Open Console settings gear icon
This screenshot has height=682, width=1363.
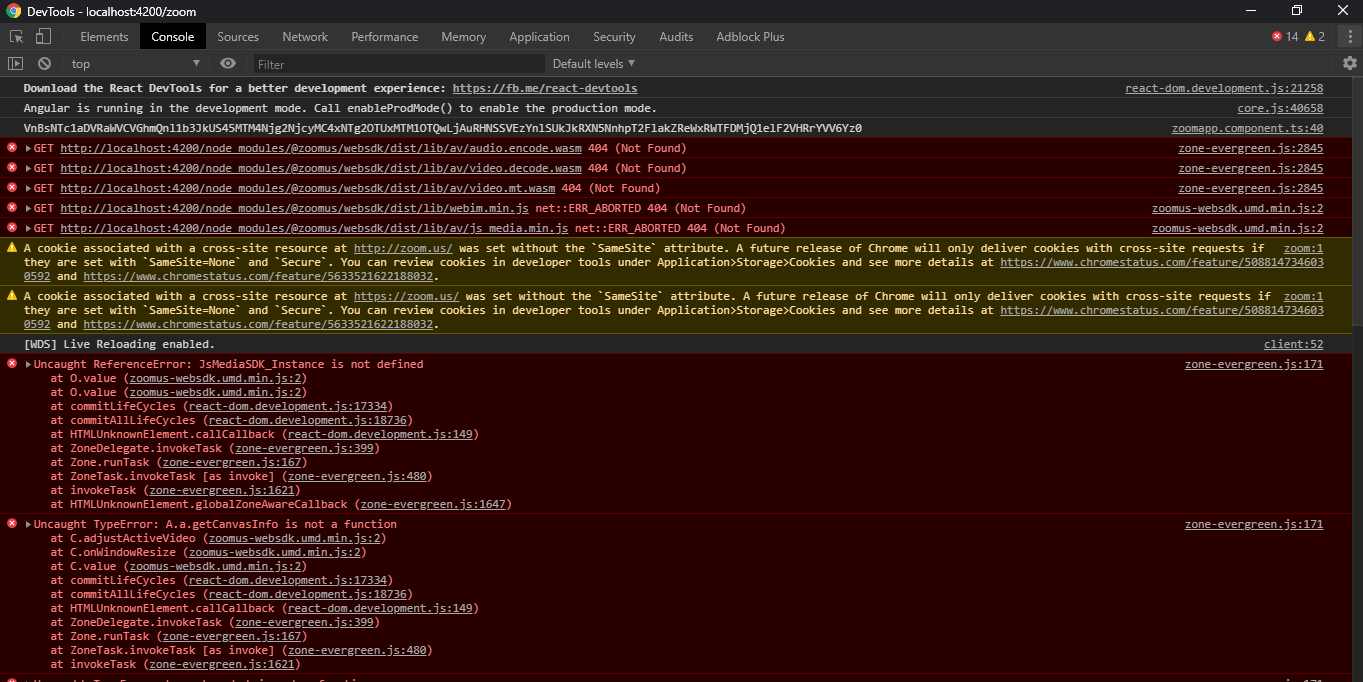click(x=1350, y=64)
